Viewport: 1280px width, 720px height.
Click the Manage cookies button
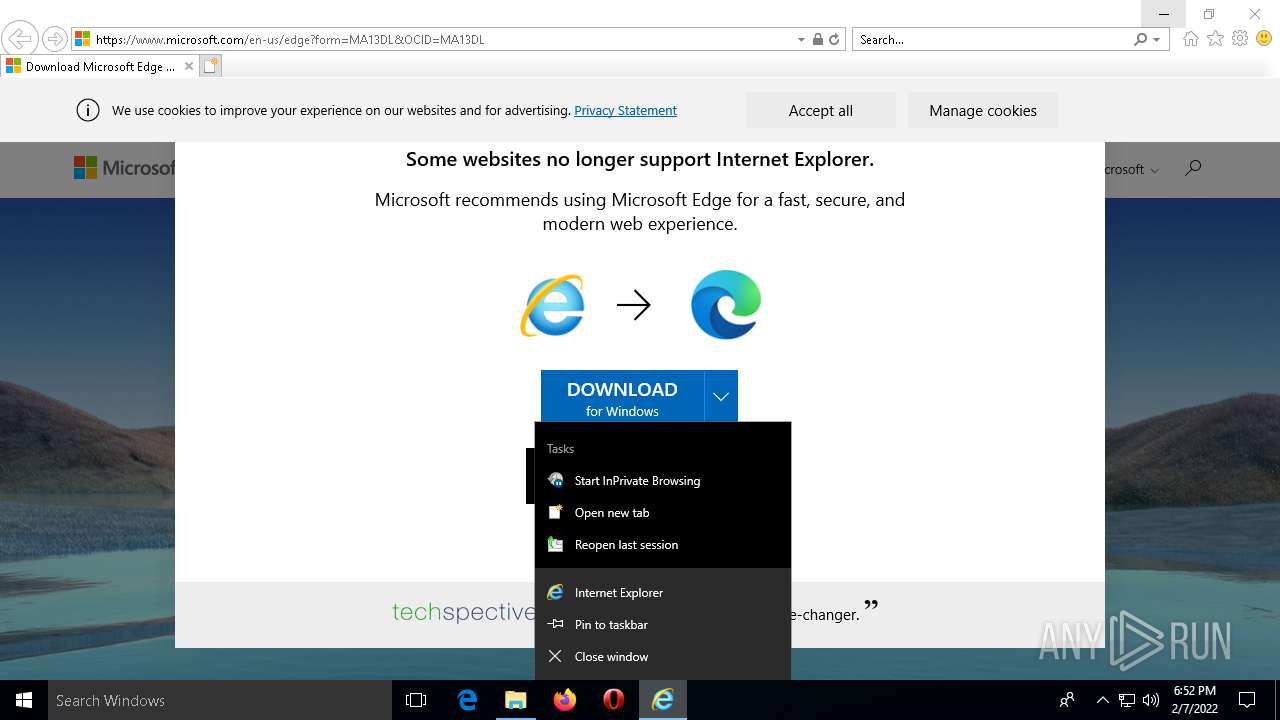pos(983,111)
